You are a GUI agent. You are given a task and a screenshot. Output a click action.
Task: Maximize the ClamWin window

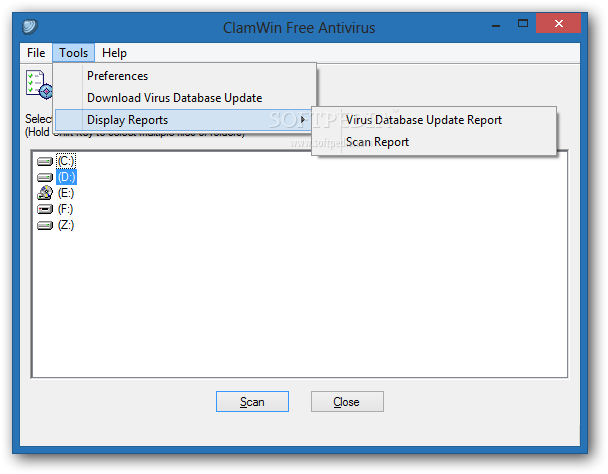(523, 24)
